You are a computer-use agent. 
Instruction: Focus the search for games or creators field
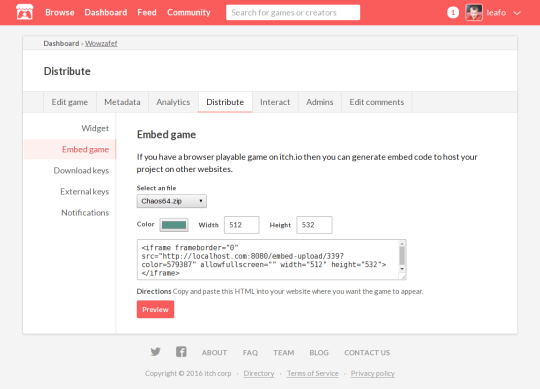click(x=293, y=12)
